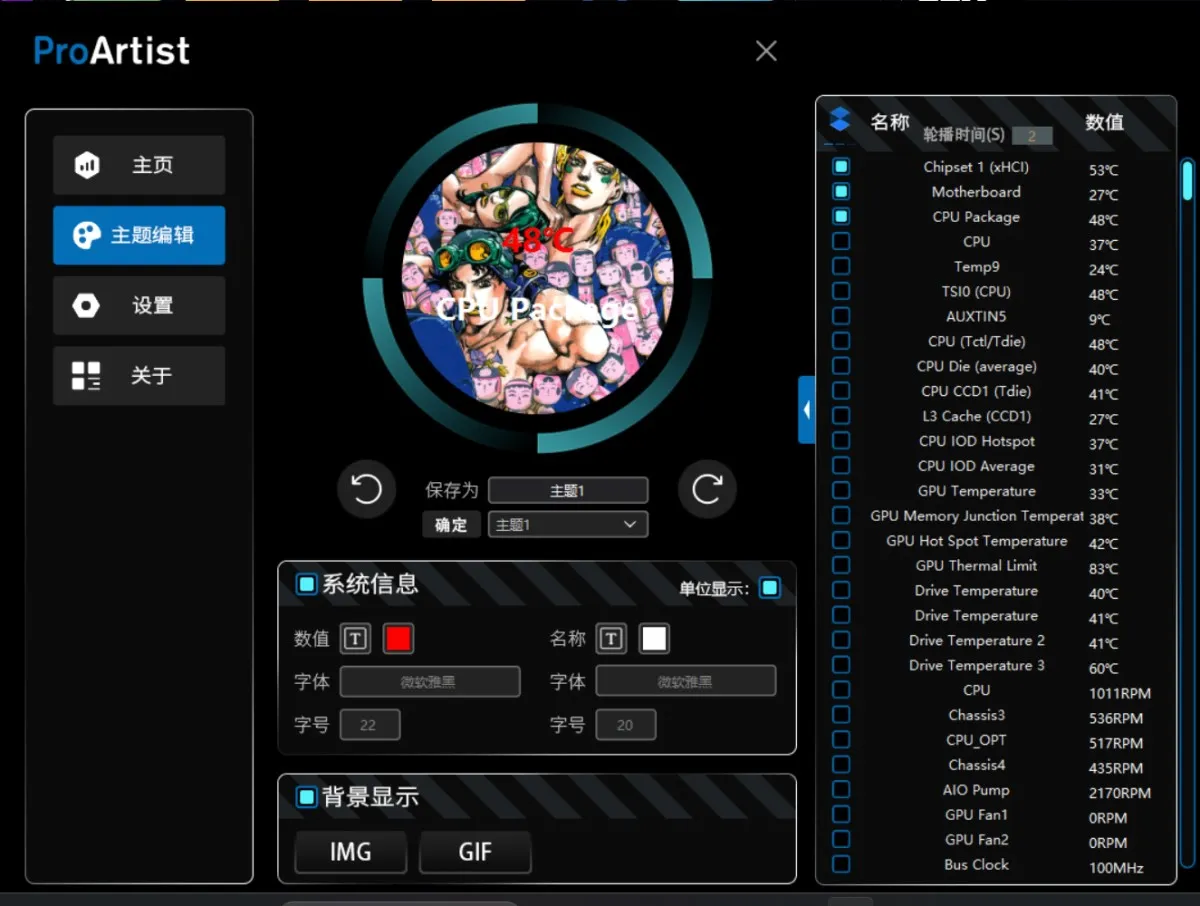Click the rotate clockwise button

click(707, 489)
